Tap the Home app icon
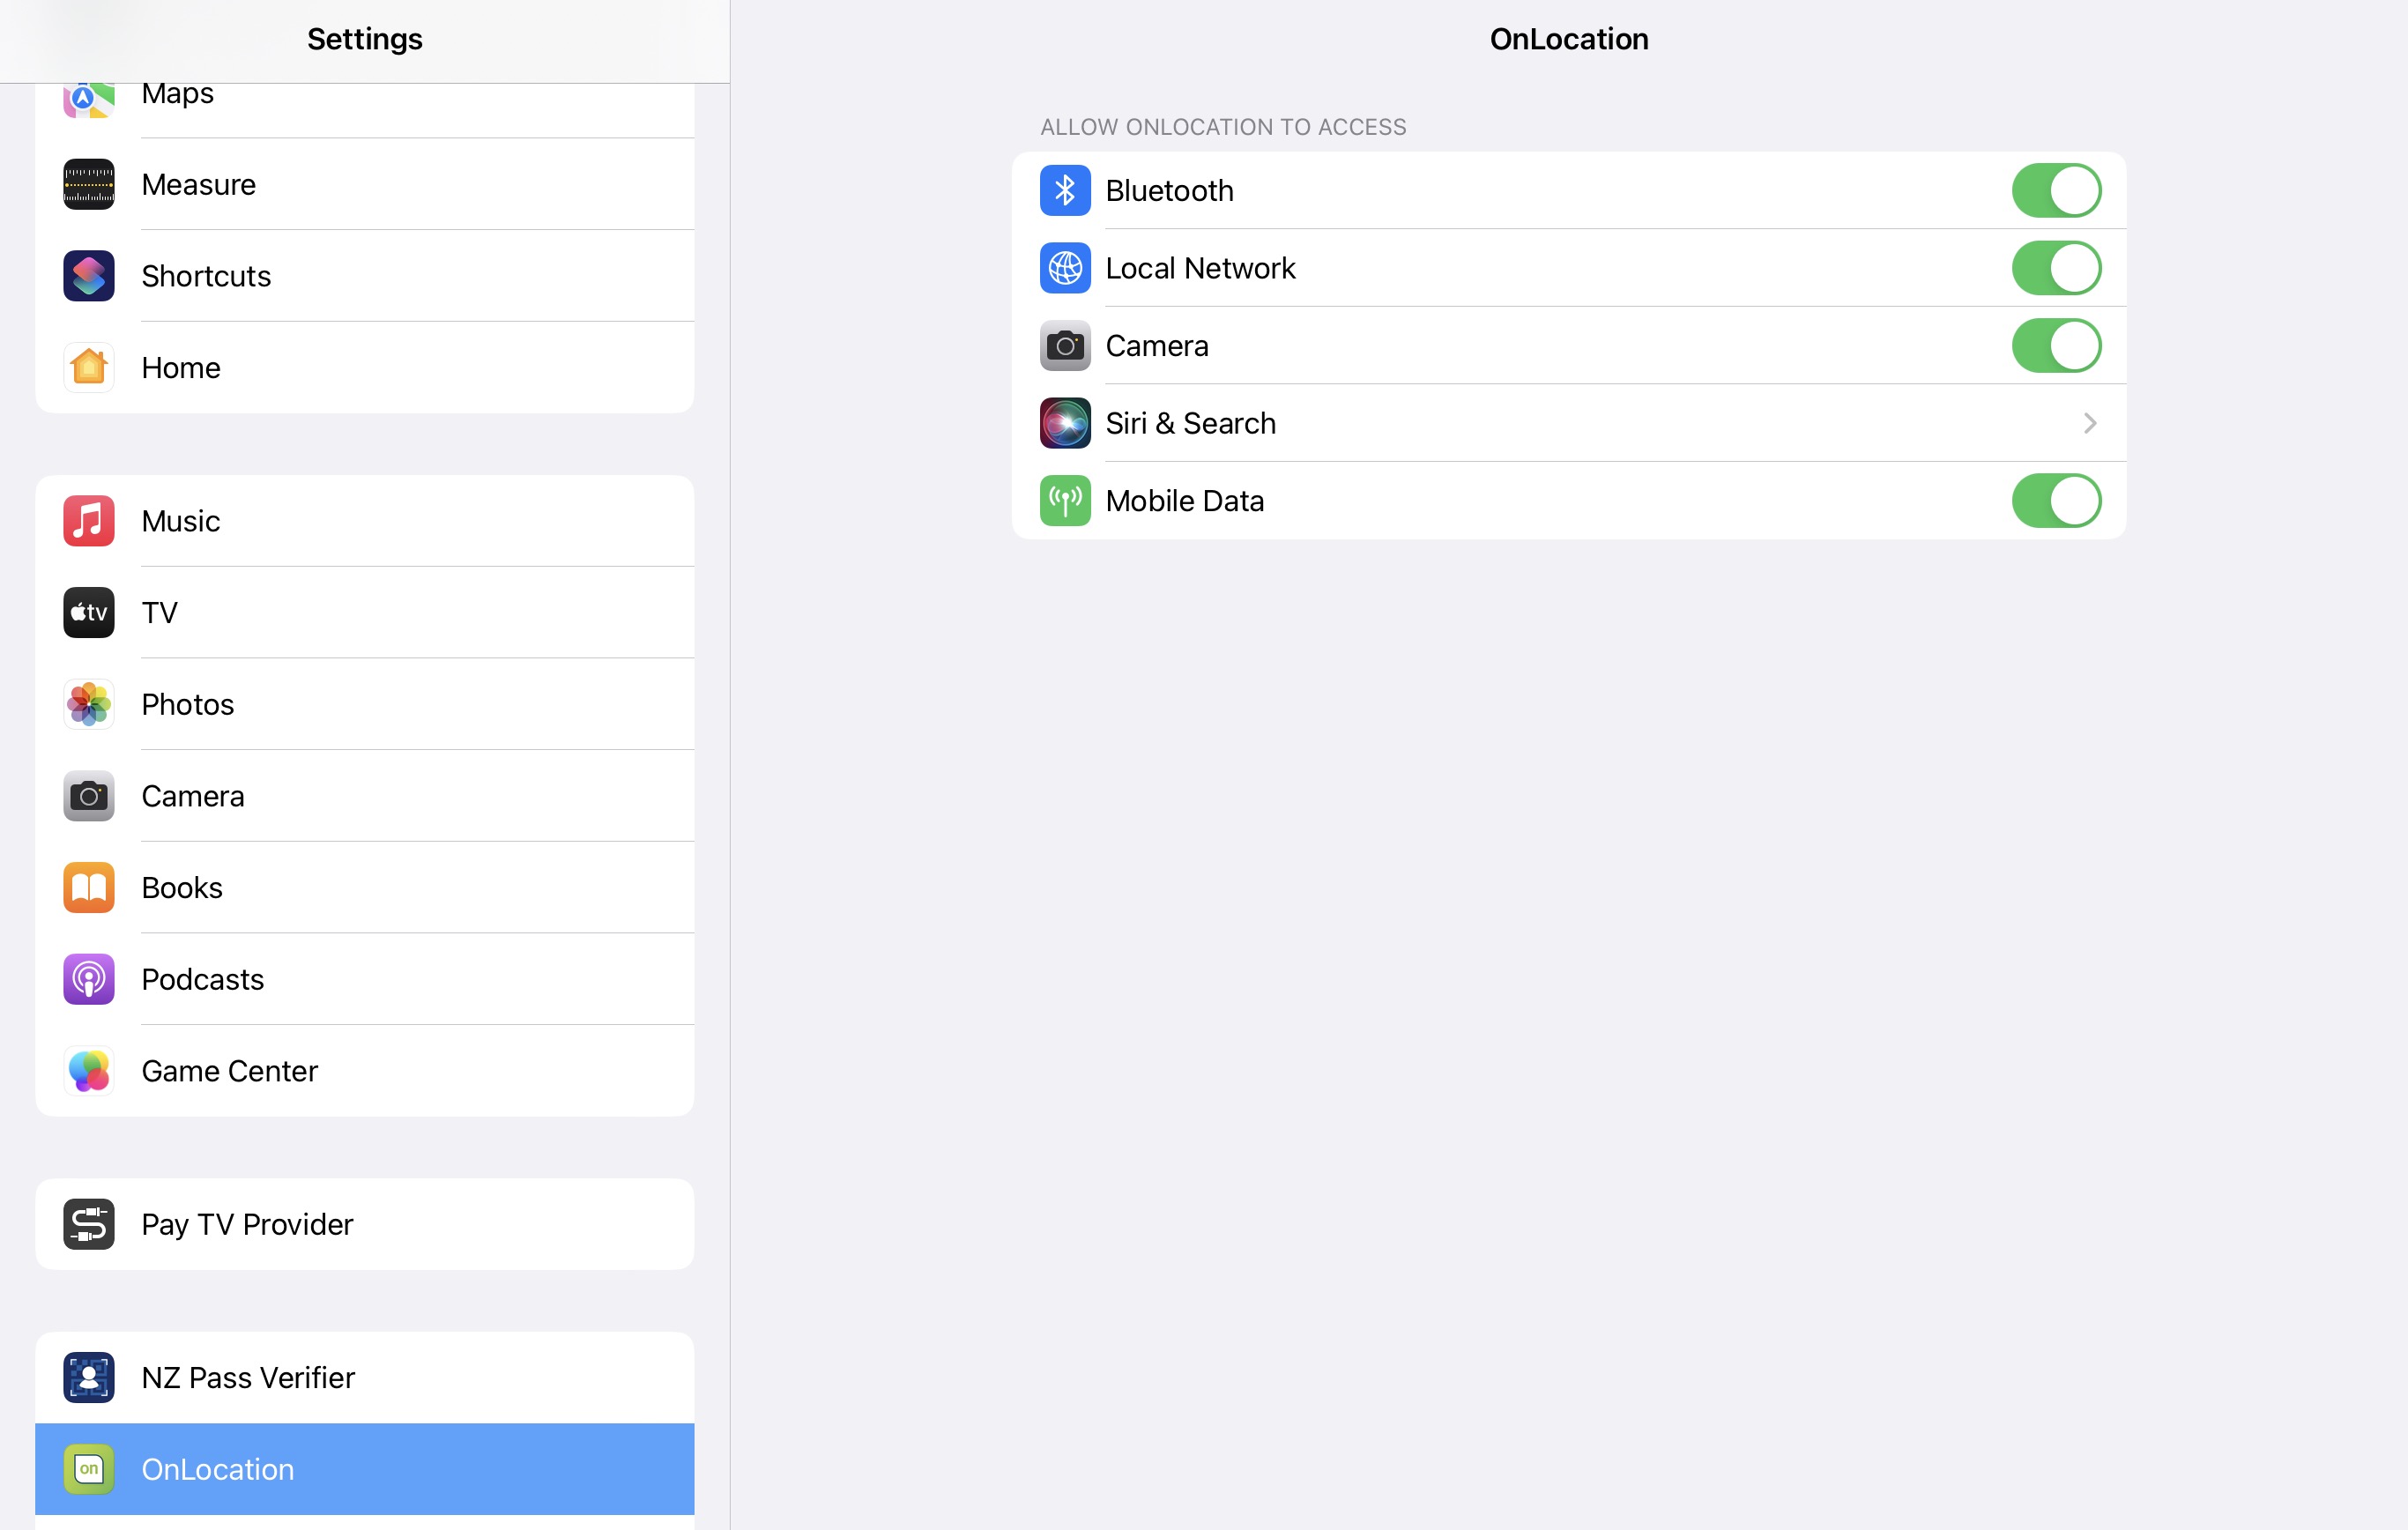Viewport: 2408px width, 1530px height. (x=89, y=368)
